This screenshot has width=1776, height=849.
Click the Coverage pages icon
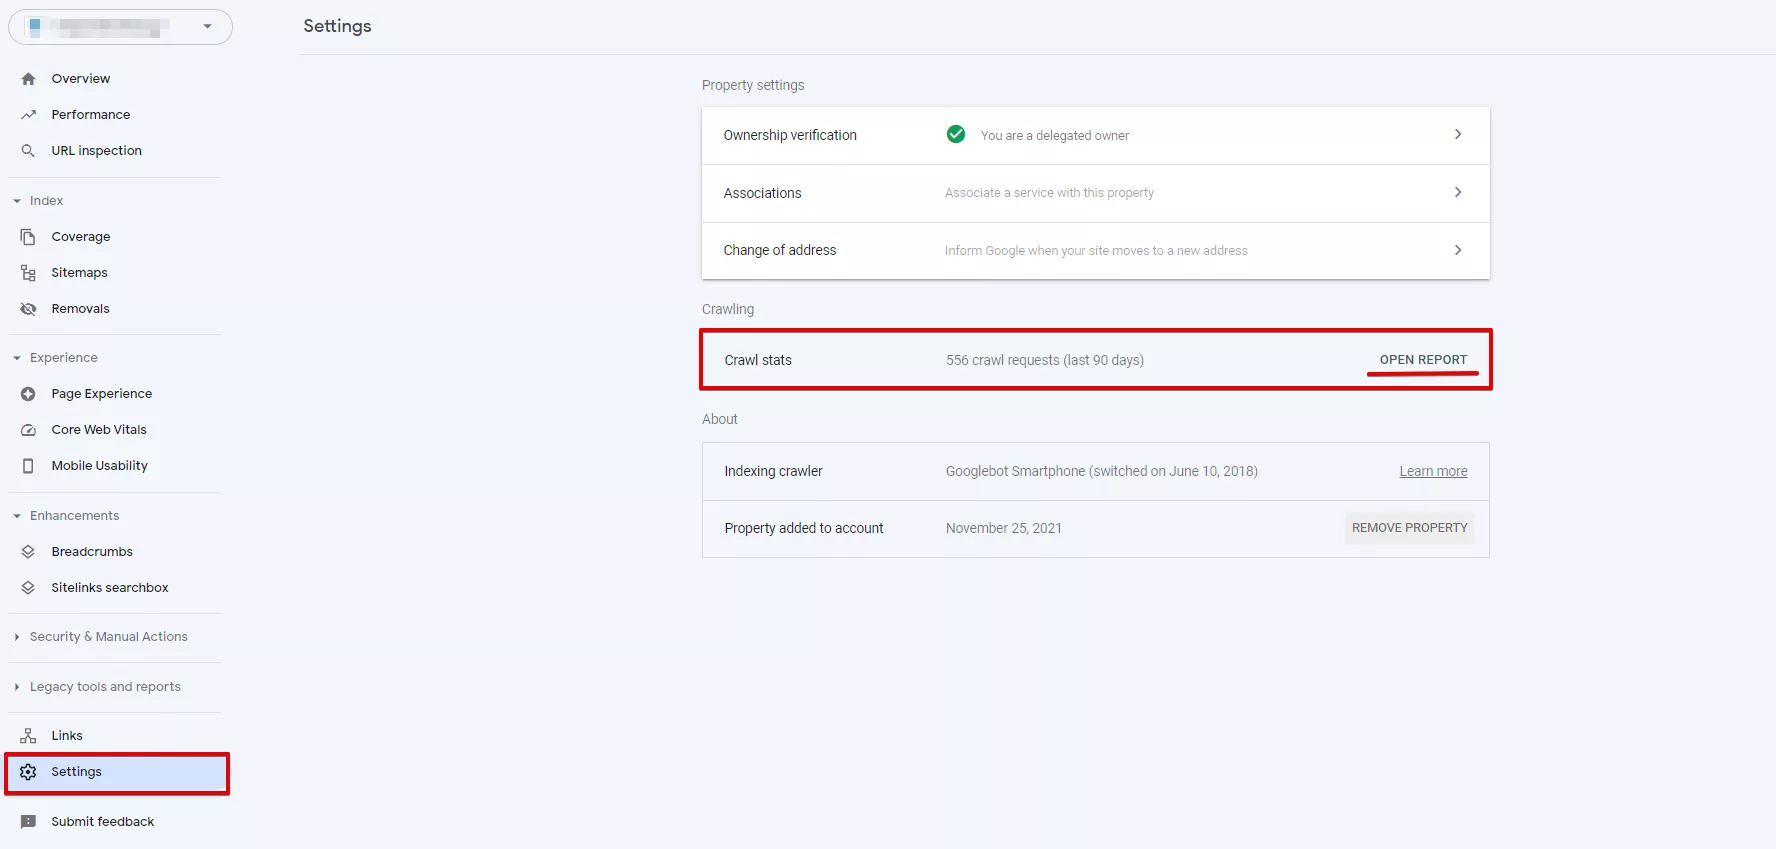click(x=28, y=237)
